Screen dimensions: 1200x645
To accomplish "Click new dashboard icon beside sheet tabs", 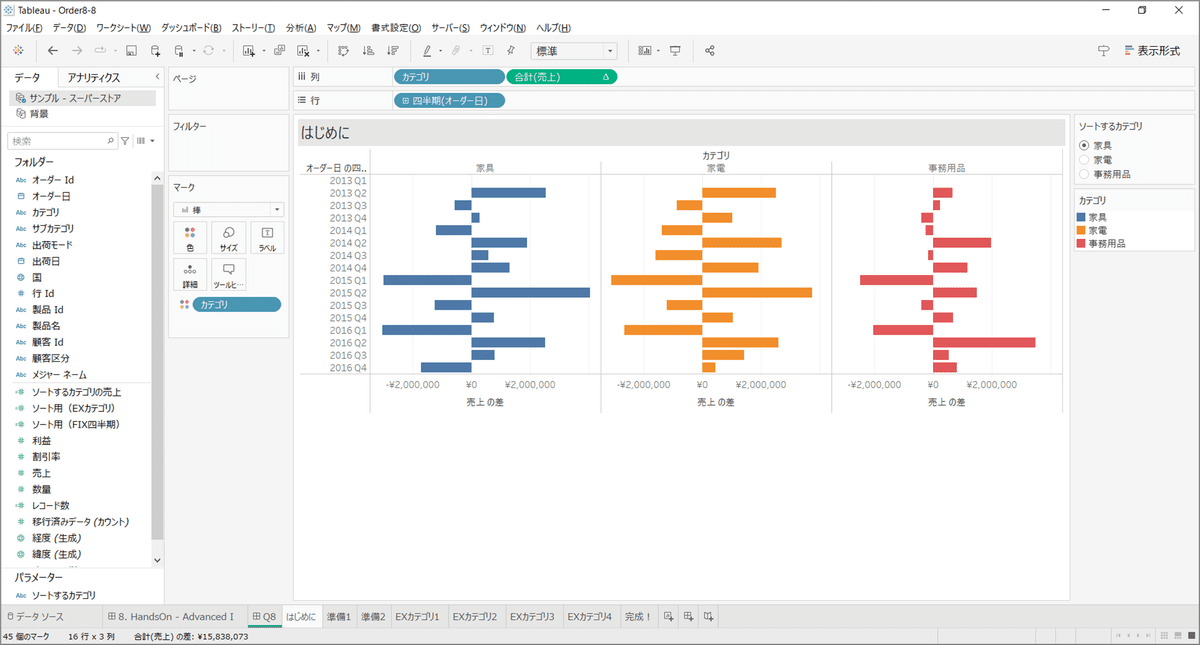I will point(689,616).
